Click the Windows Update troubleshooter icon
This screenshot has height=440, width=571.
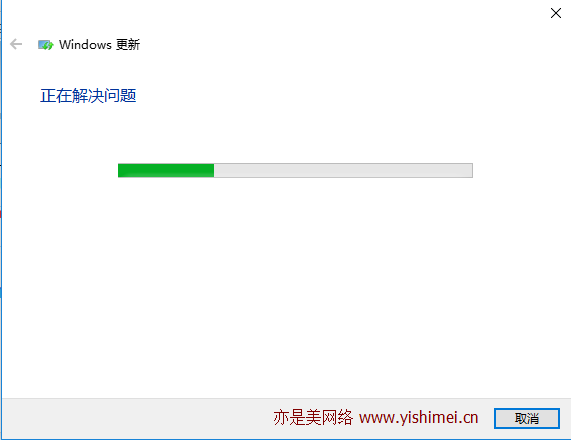click(46, 45)
